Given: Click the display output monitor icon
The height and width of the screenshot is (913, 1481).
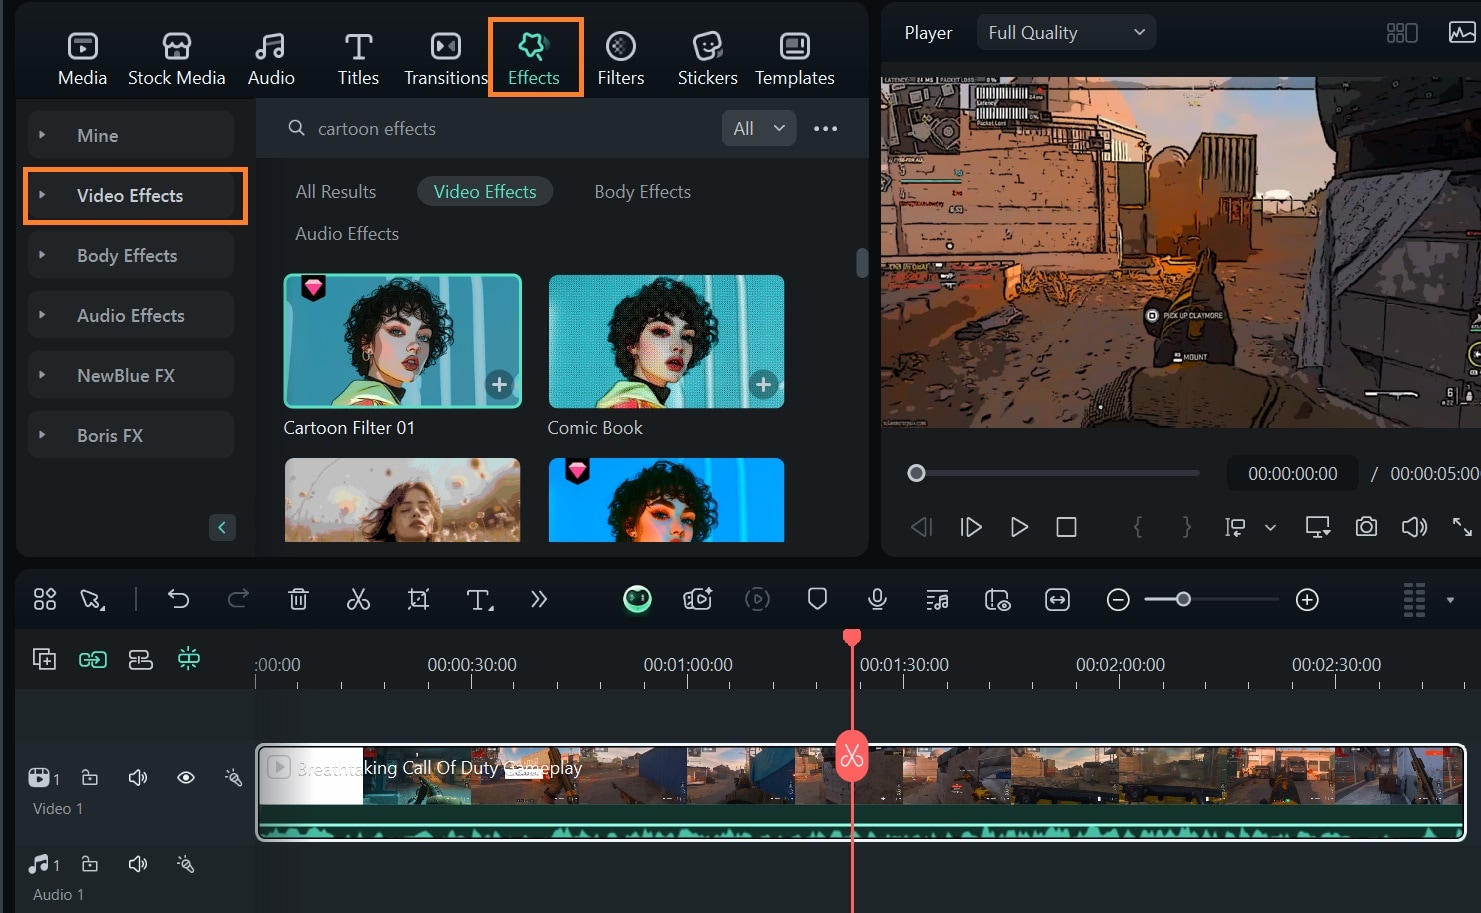Looking at the screenshot, I should click(1318, 527).
